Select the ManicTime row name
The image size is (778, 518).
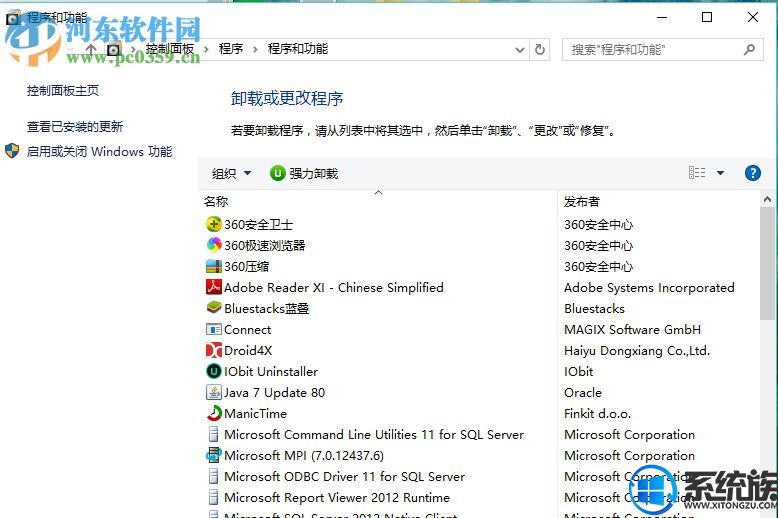pos(256,413)
